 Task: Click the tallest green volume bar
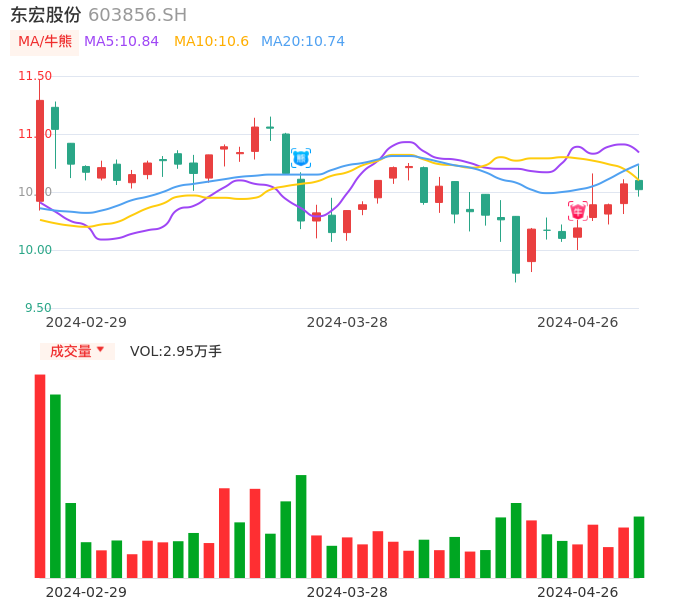click(x=56, y=486)
